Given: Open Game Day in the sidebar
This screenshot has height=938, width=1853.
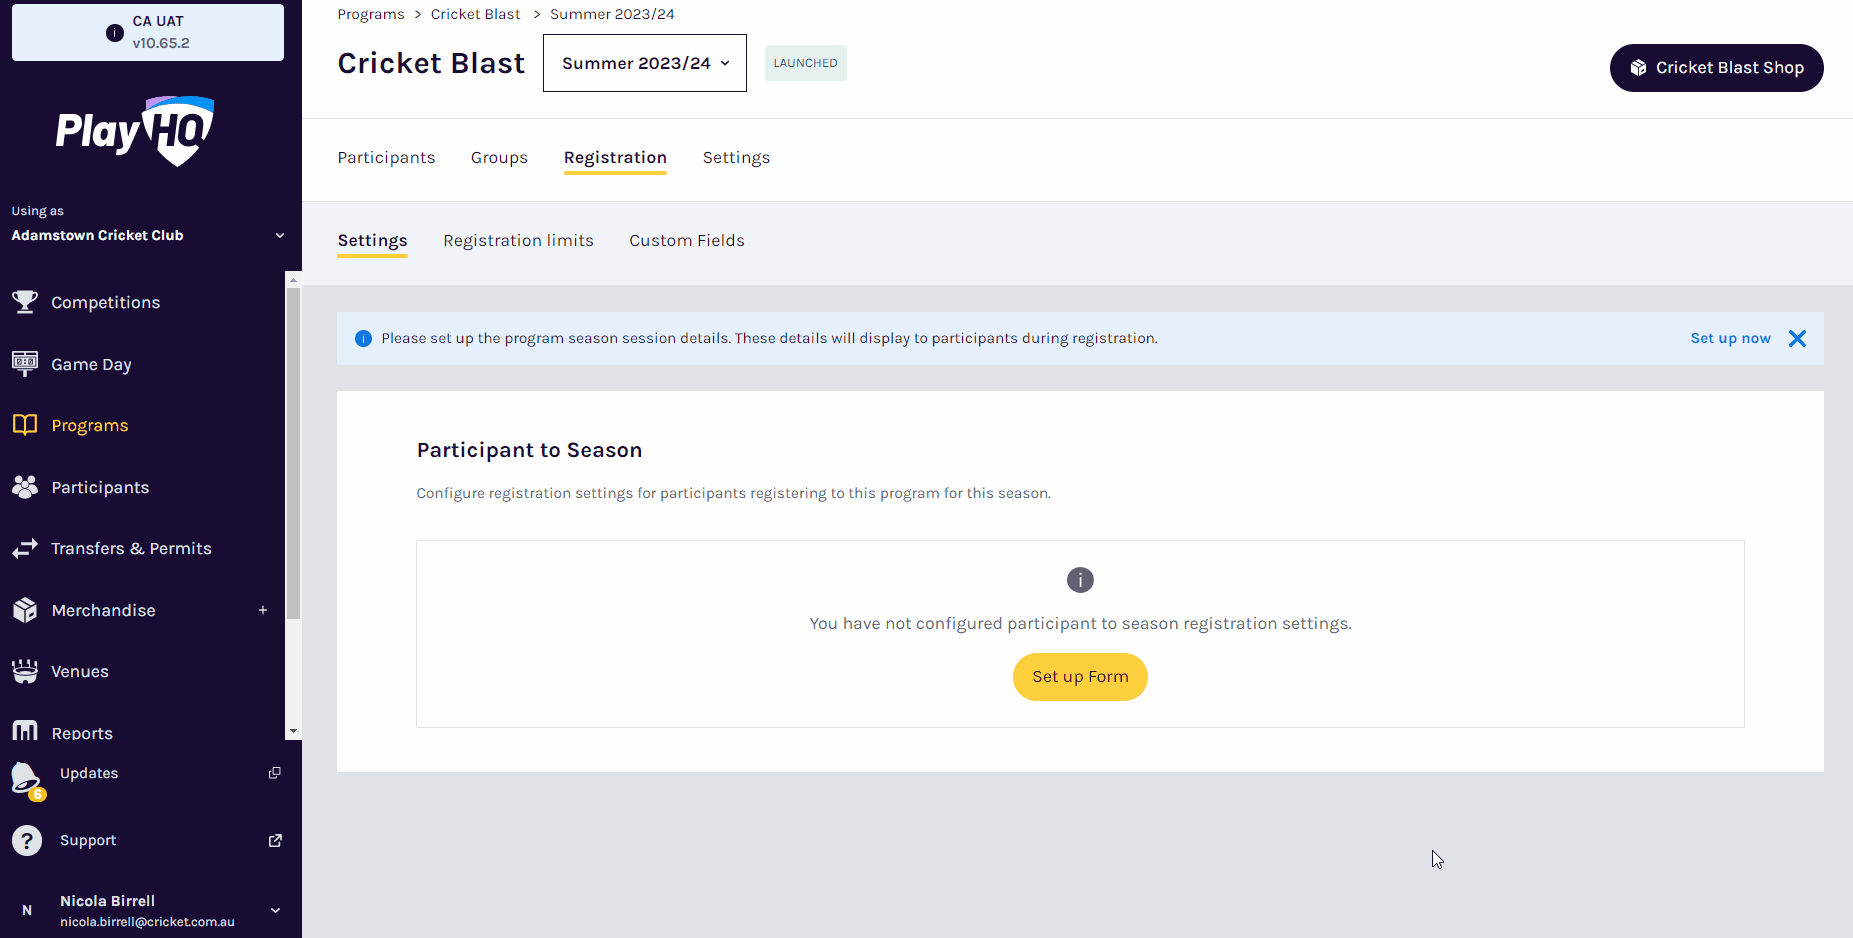Looking at the screenshot, I should point(91,364).
